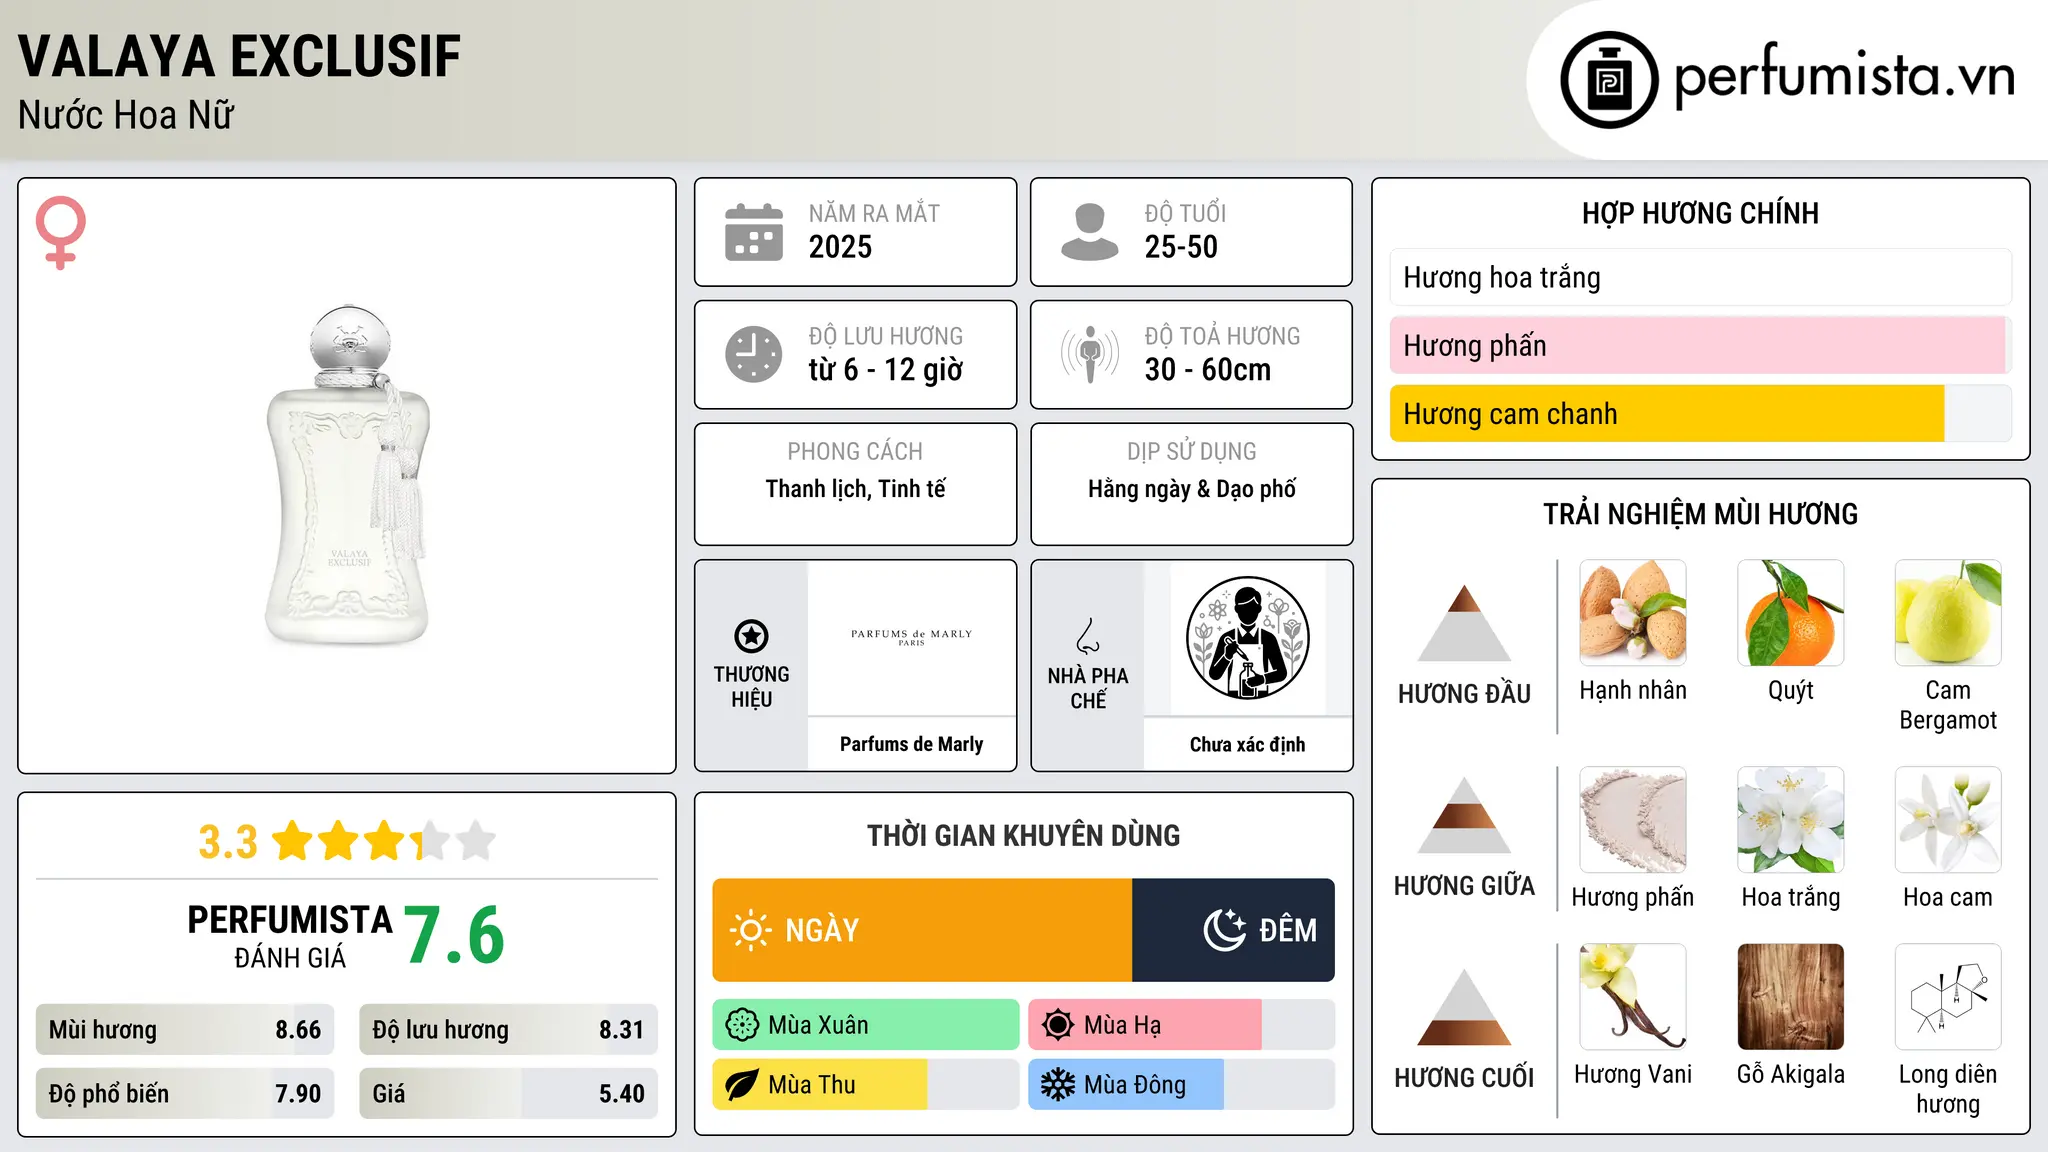The height and width of the screenshot is (1152, 2048).
Task: Click the pyramid icon above Hương đầu
Action: 1465,623
